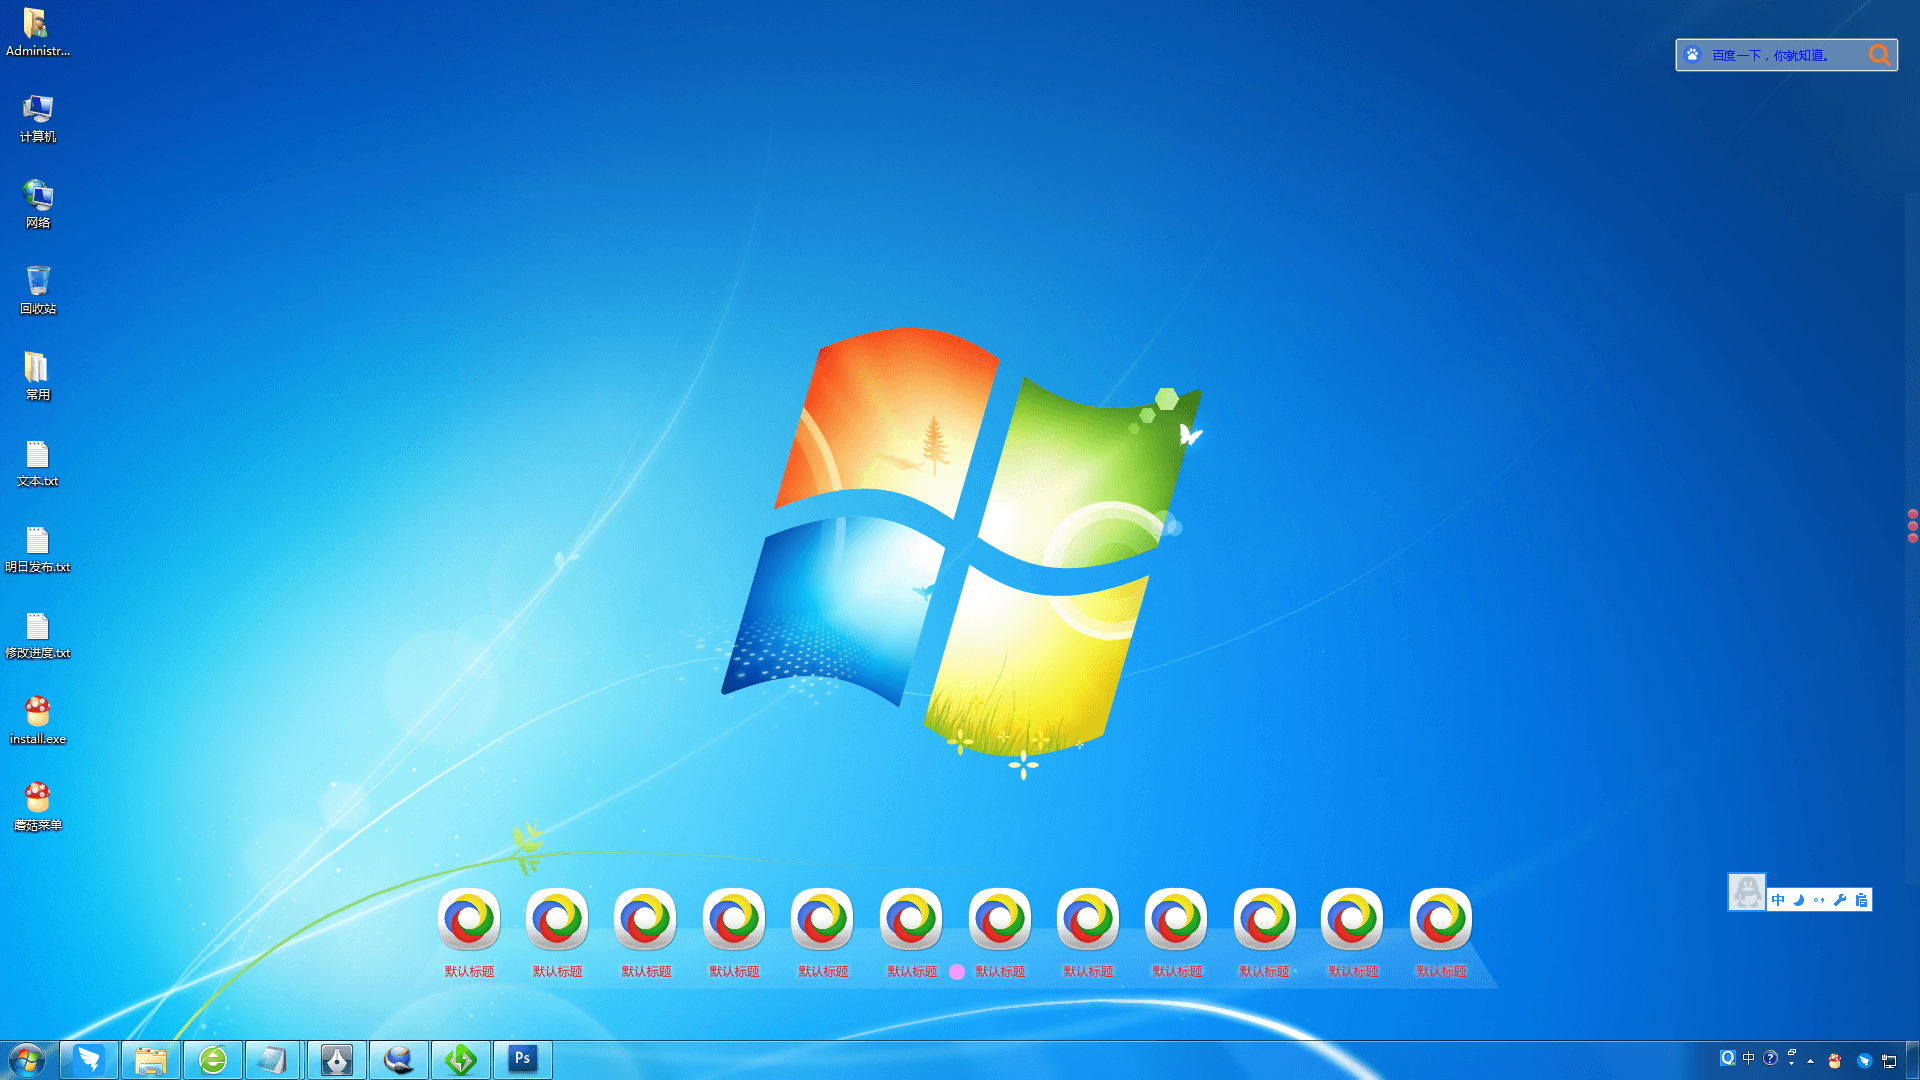This screenshot has height=1080, width=1920.
Task: Open the Windows Start orb
Action: click(27, 1060)
